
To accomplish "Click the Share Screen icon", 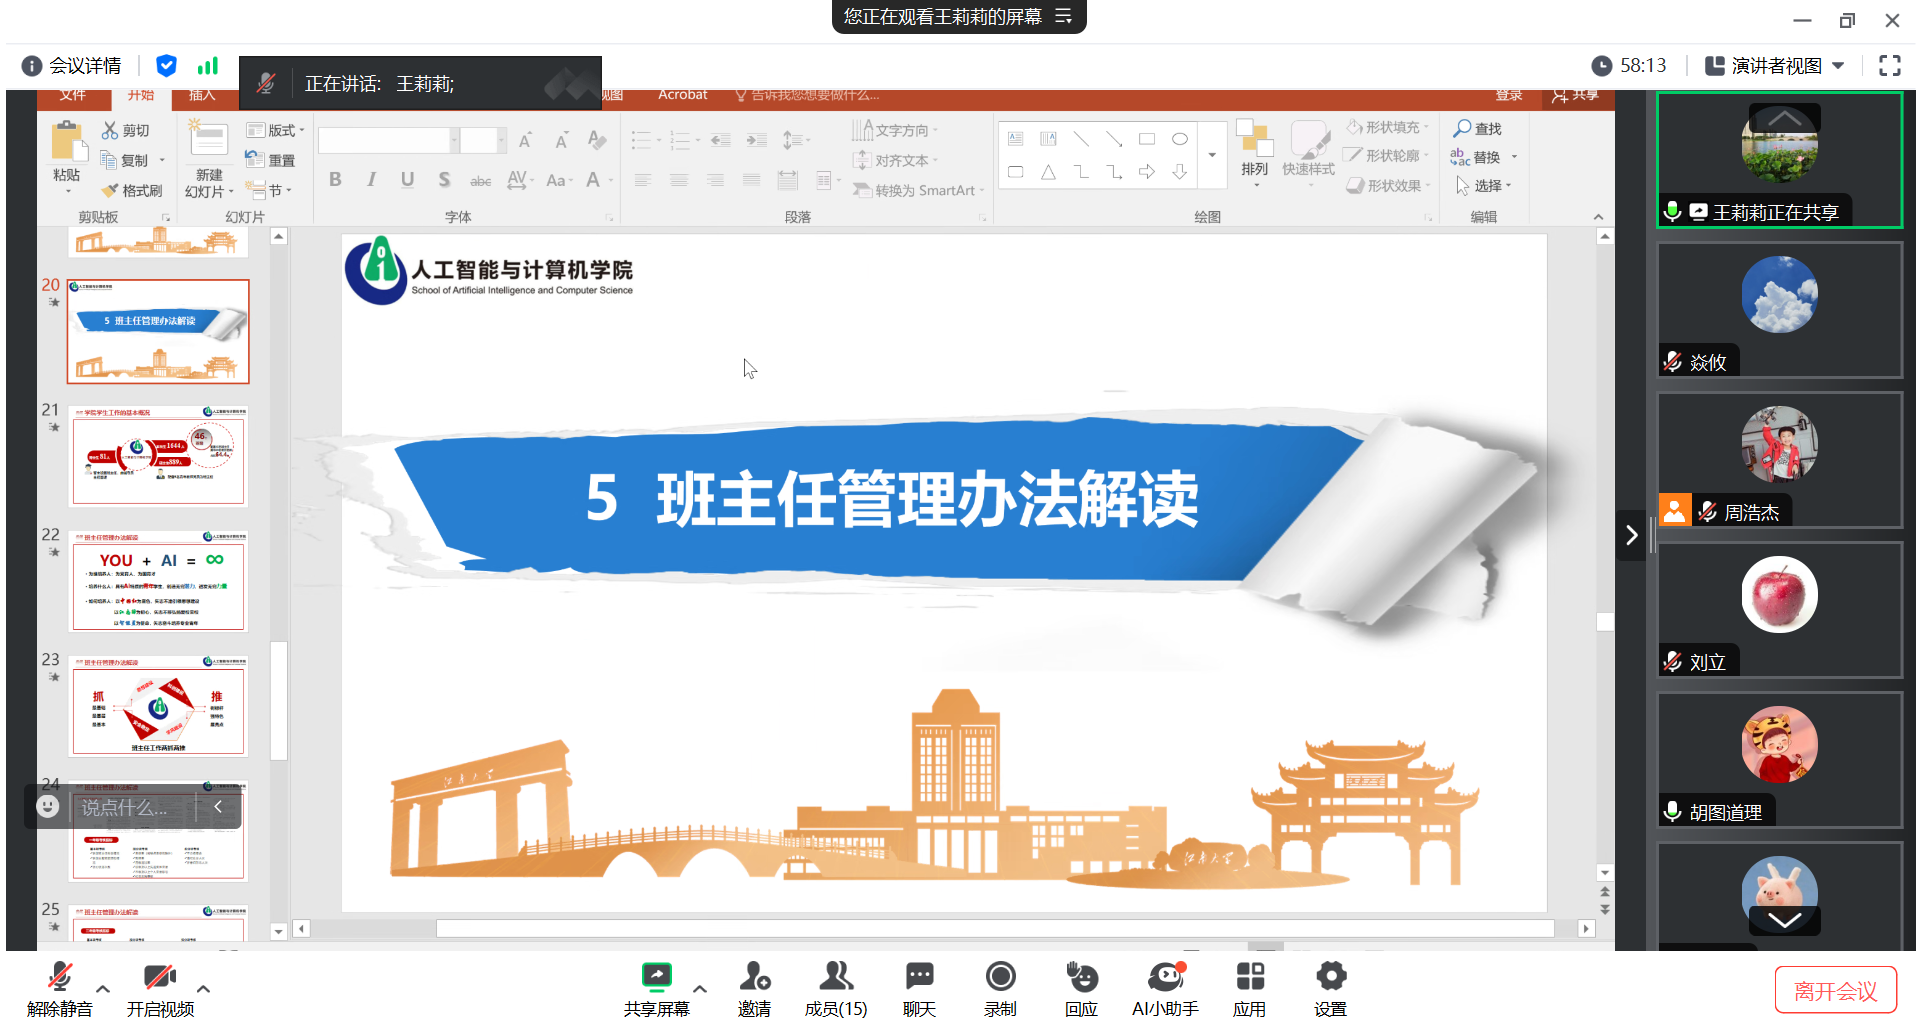I will point(656,977).
